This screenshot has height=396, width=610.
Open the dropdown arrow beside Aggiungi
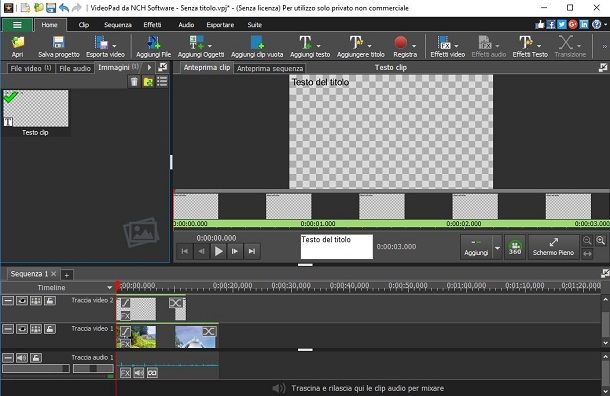[497, 247]
